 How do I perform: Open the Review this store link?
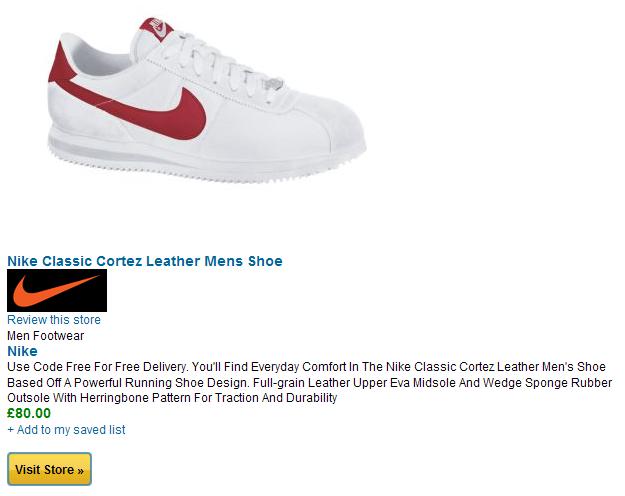(x=54, y=320)
